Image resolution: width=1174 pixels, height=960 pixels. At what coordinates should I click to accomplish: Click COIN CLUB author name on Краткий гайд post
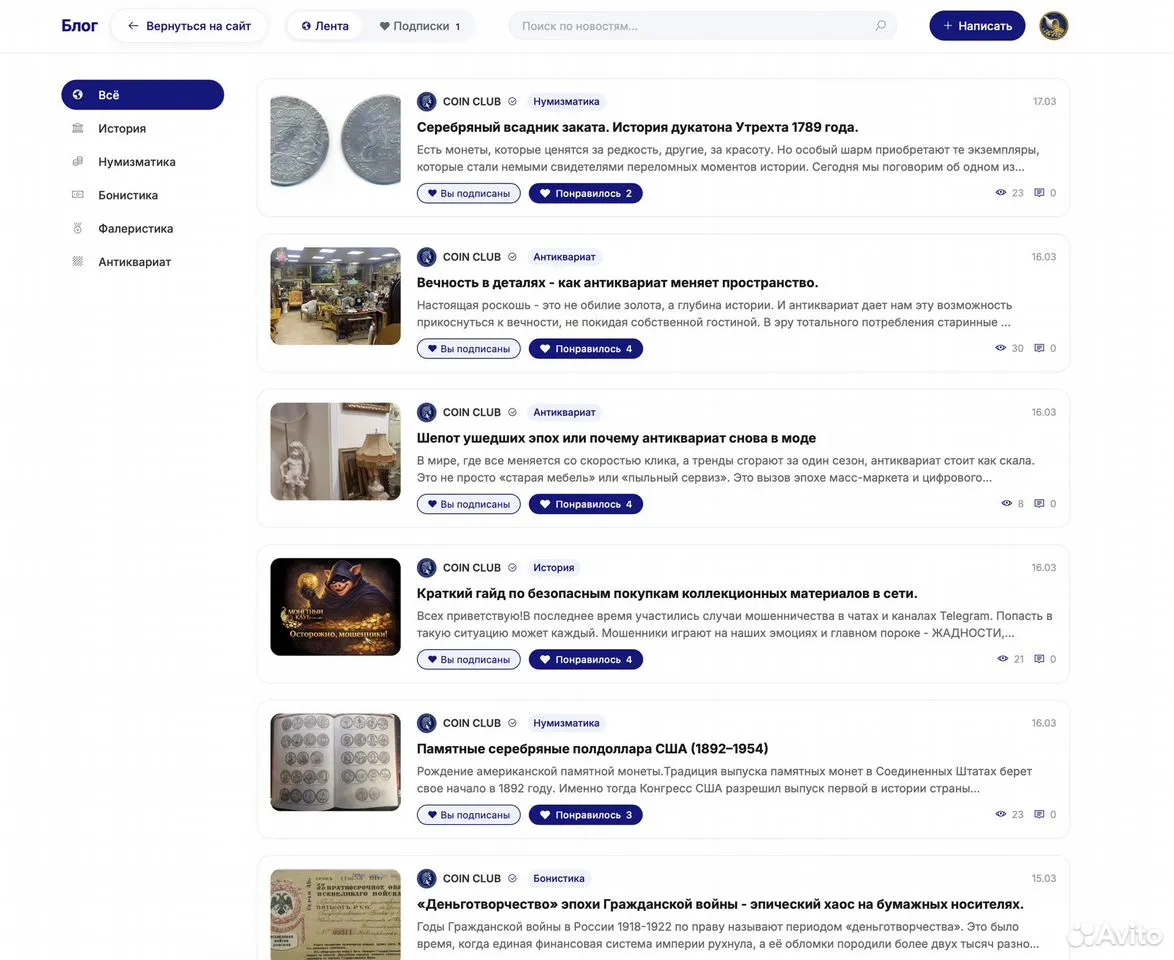472,568
